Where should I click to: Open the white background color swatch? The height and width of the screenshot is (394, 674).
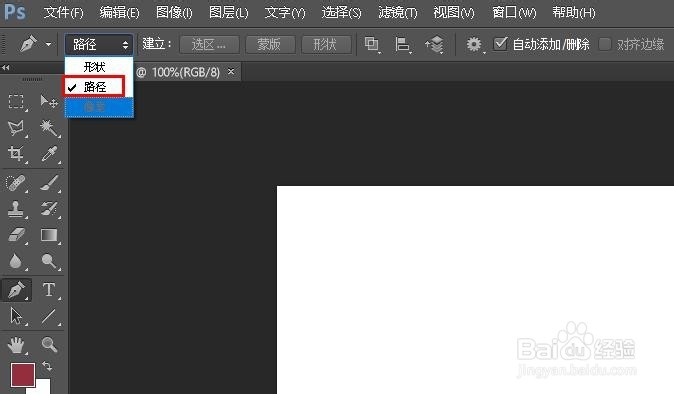pos(42,386)
